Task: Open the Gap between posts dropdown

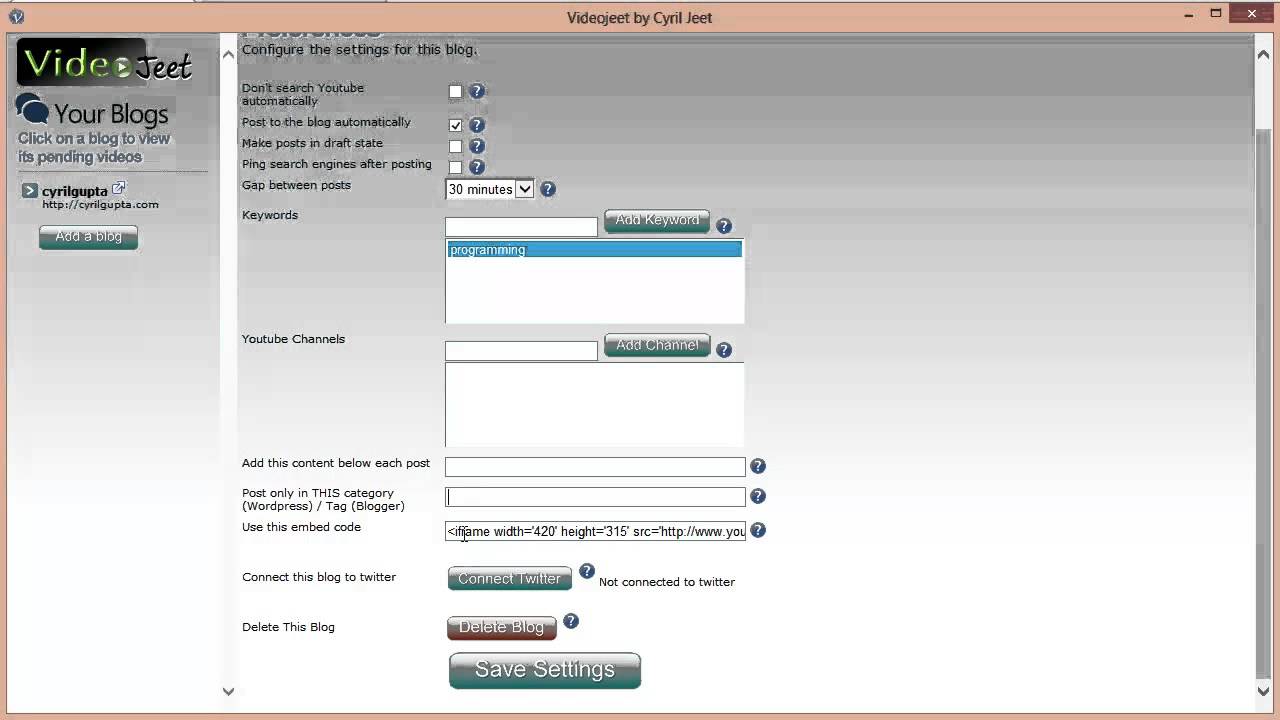Action: click(490, 189)
